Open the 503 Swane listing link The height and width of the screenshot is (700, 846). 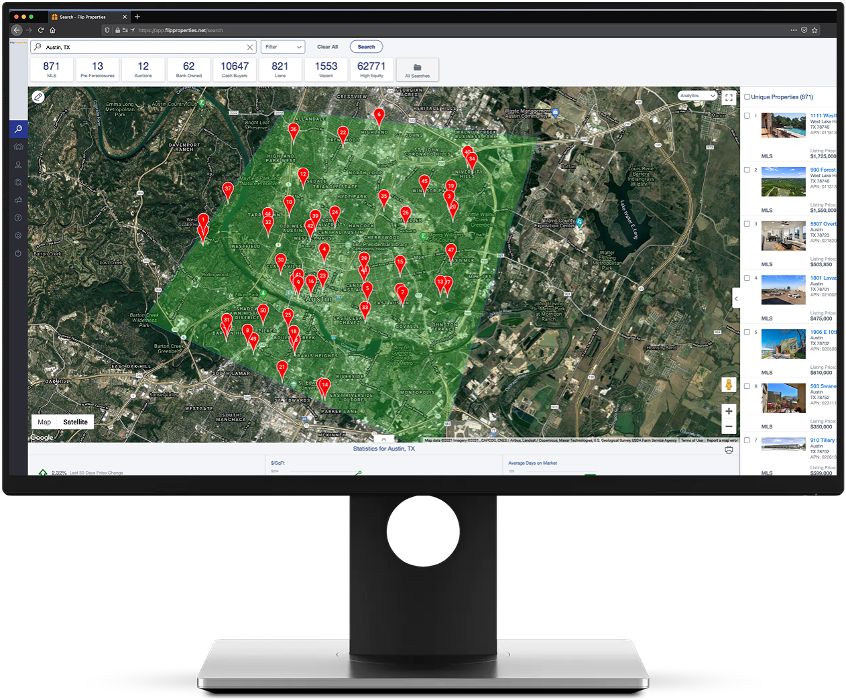pyautogui.click(x=823, y=386)
